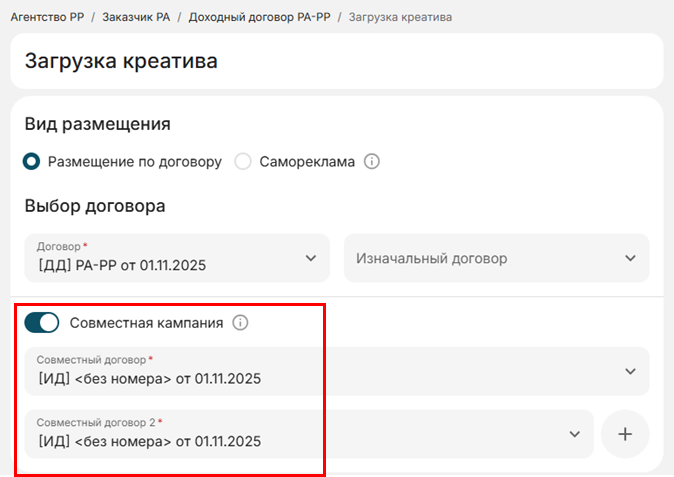Screen dimensions: 674x477
Task: Open the Доходный договор РА-РР breadcrumb link
Action: pos(259,18)
